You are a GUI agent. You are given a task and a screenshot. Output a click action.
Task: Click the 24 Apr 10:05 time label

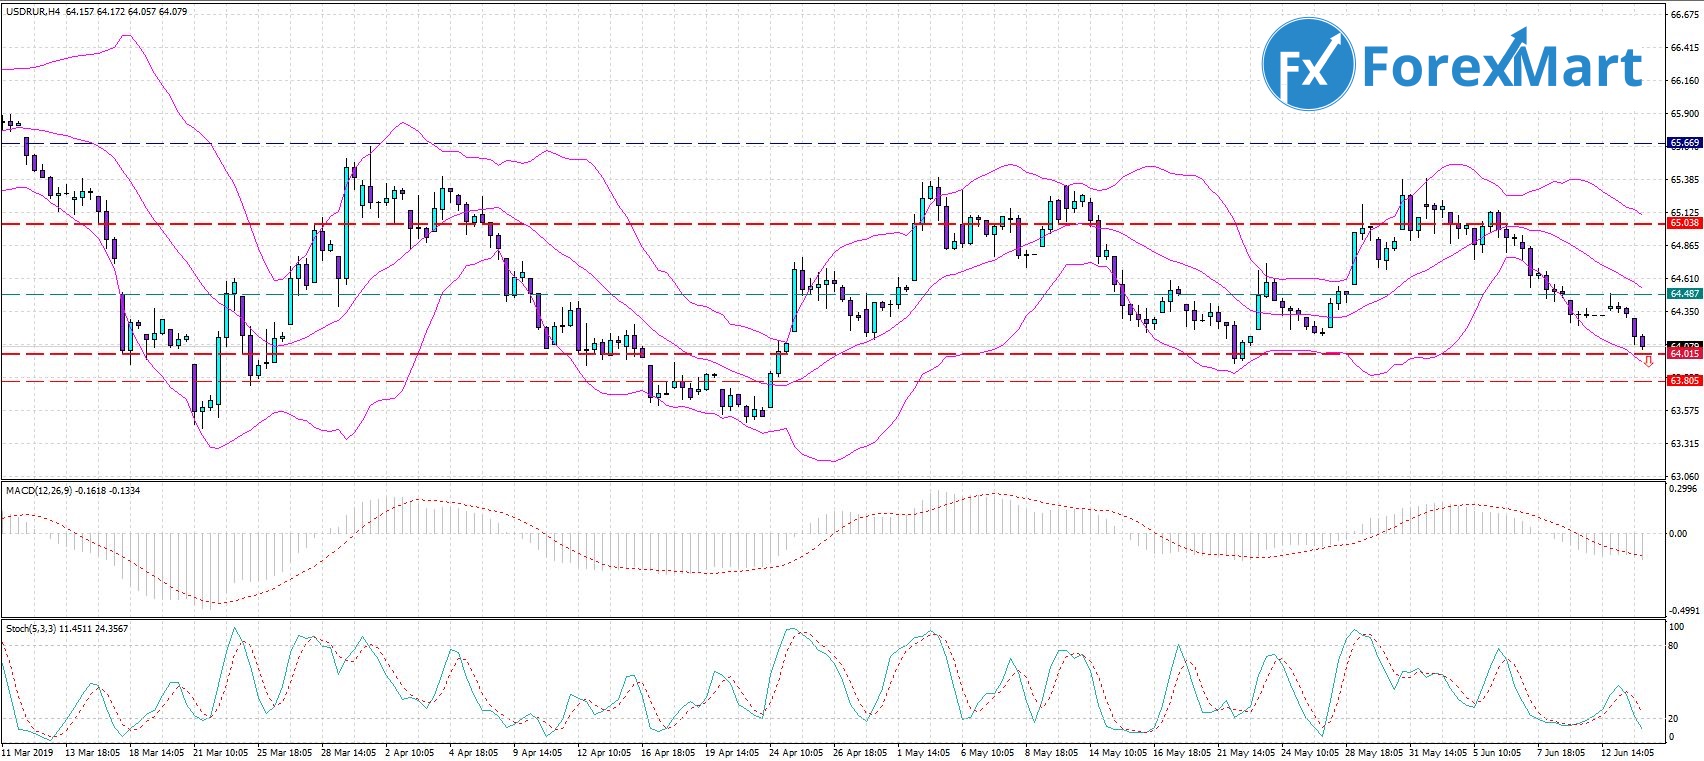coord(795,752)
